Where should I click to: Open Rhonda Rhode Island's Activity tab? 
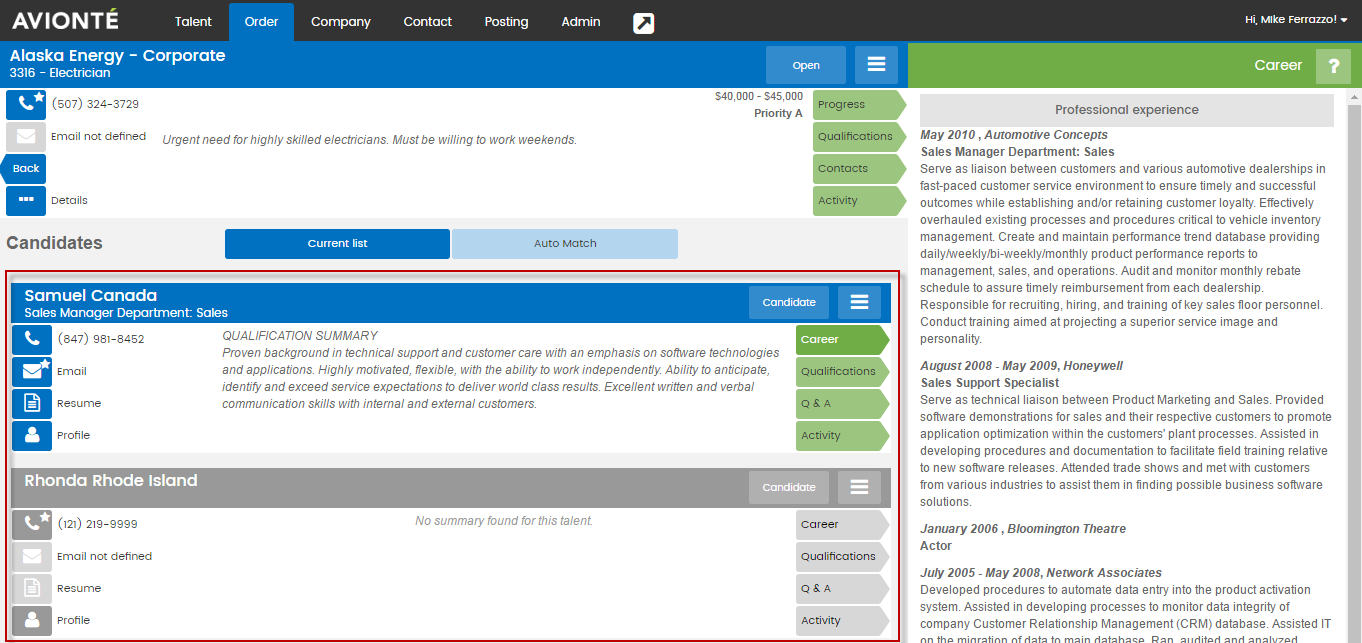coord(842,620)
